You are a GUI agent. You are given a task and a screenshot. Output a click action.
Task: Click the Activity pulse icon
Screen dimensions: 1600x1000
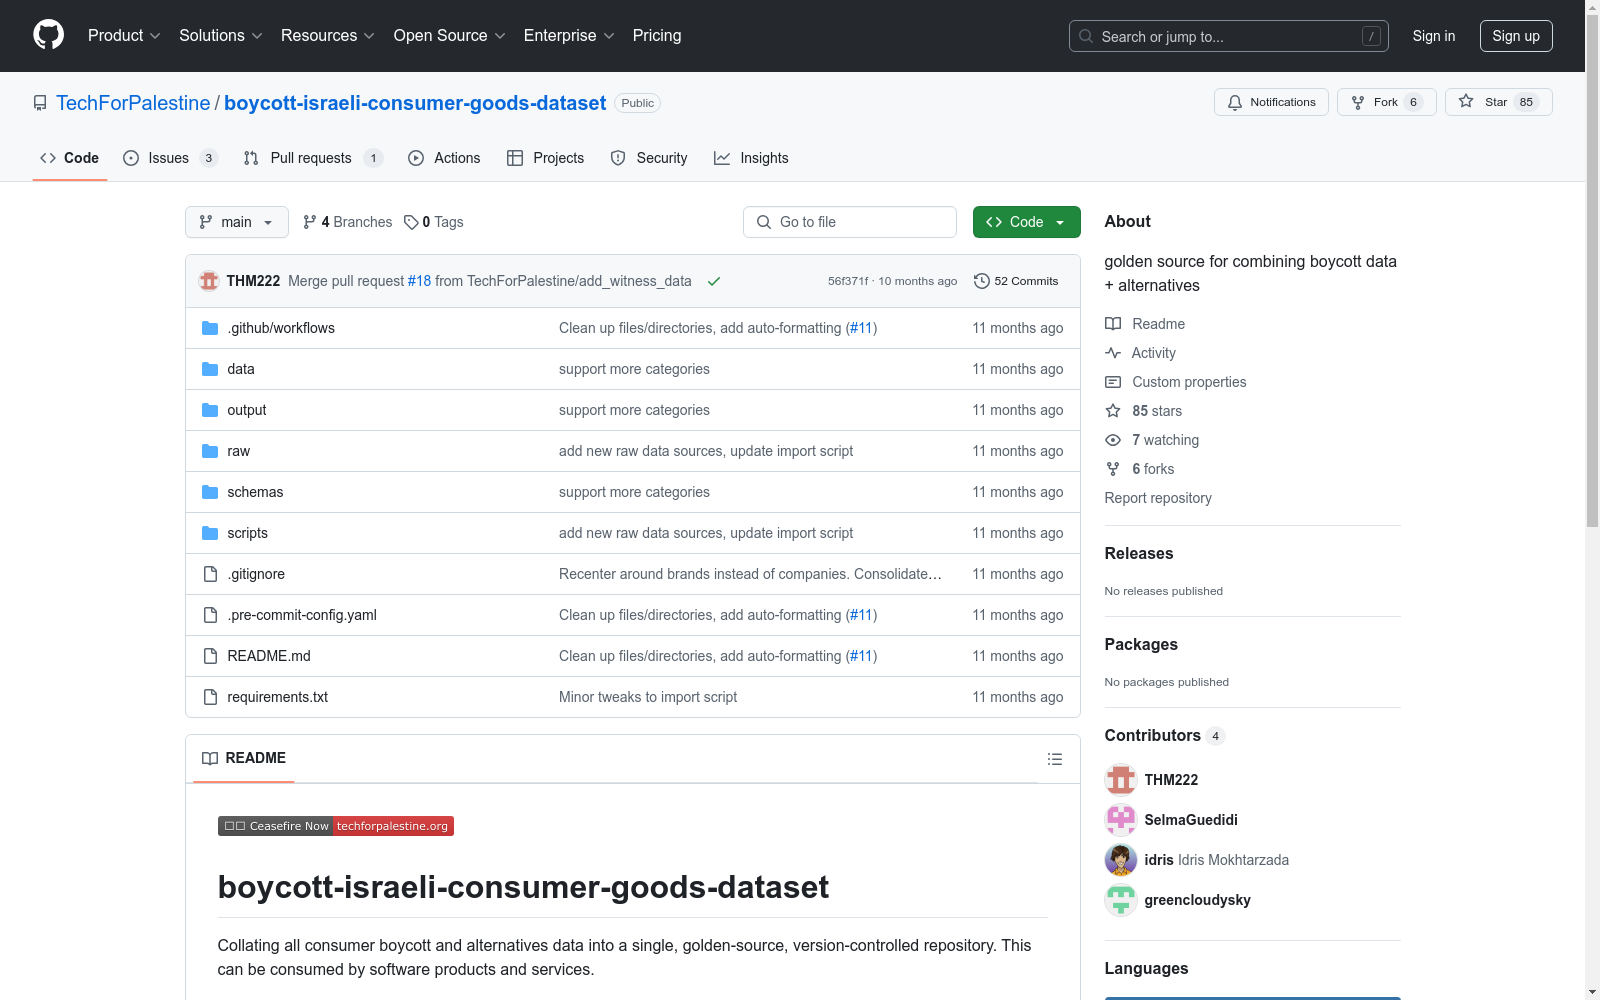(1113, 353)
